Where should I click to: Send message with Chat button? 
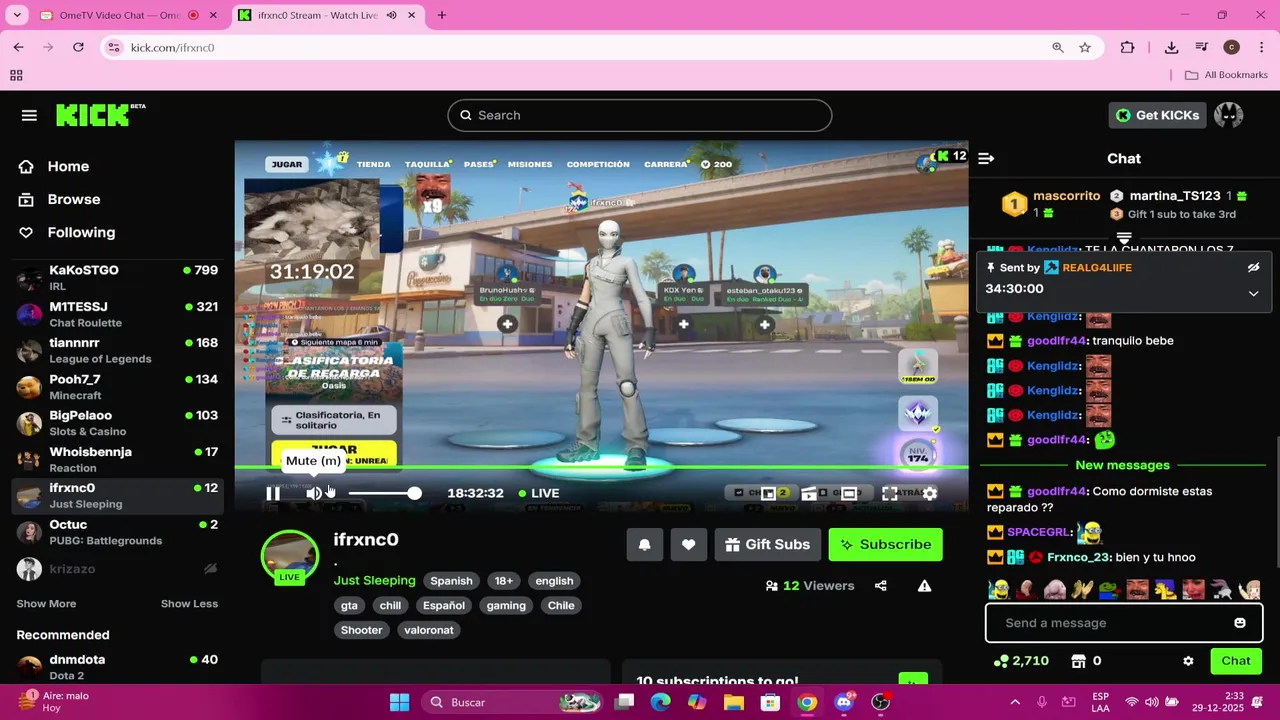(x=1236, y=661)
